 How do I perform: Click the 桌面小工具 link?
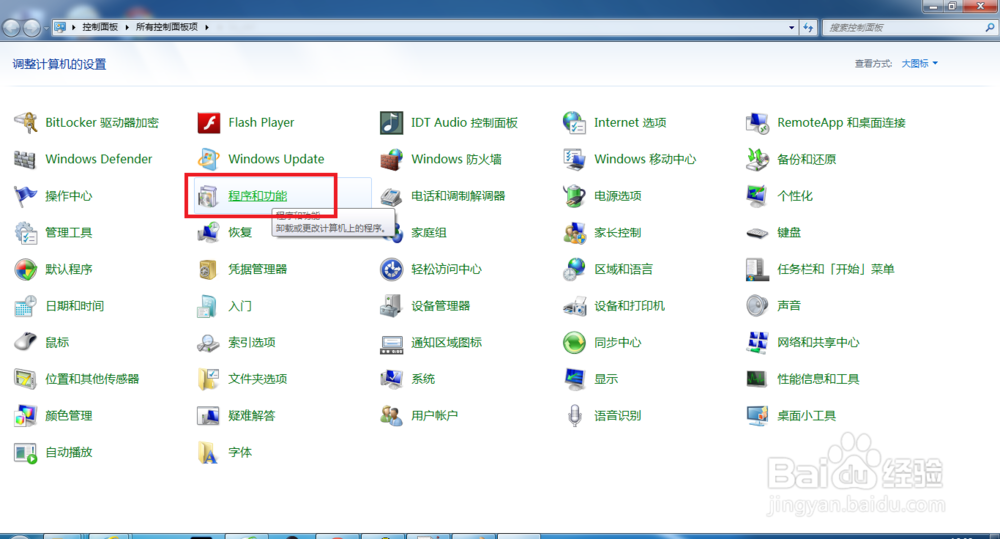point(806,415)
